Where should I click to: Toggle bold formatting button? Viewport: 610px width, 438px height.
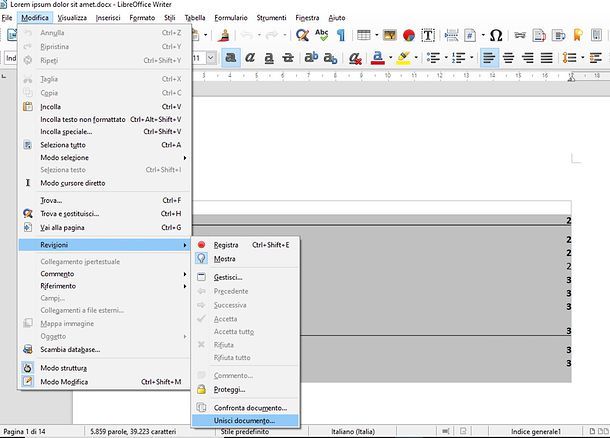coord(231,58)
